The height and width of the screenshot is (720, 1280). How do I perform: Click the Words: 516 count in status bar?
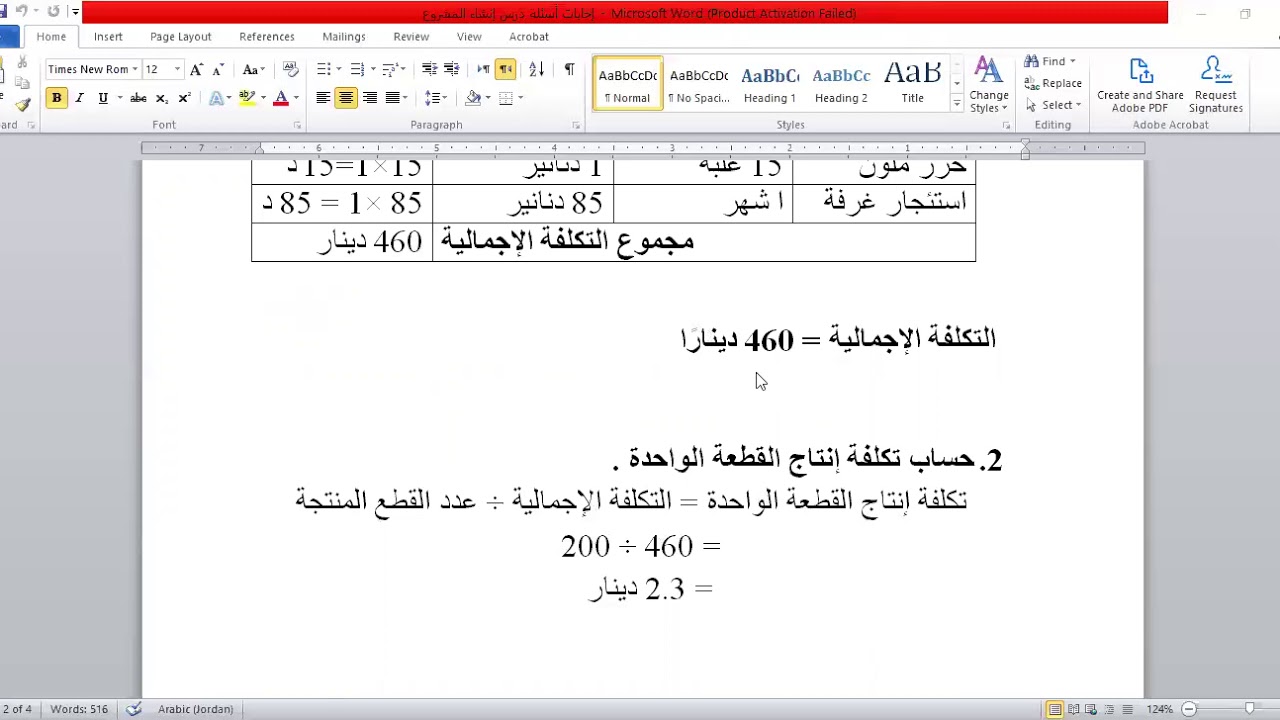click(79, 709)
